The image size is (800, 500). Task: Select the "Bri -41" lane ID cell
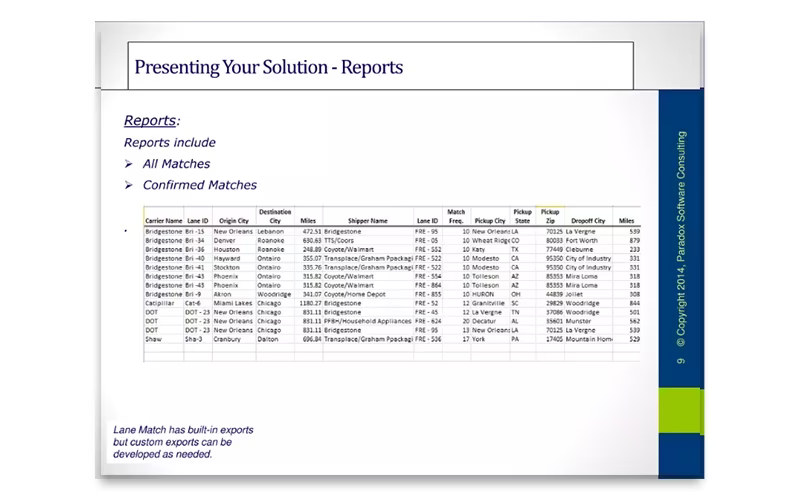[195, 267]
